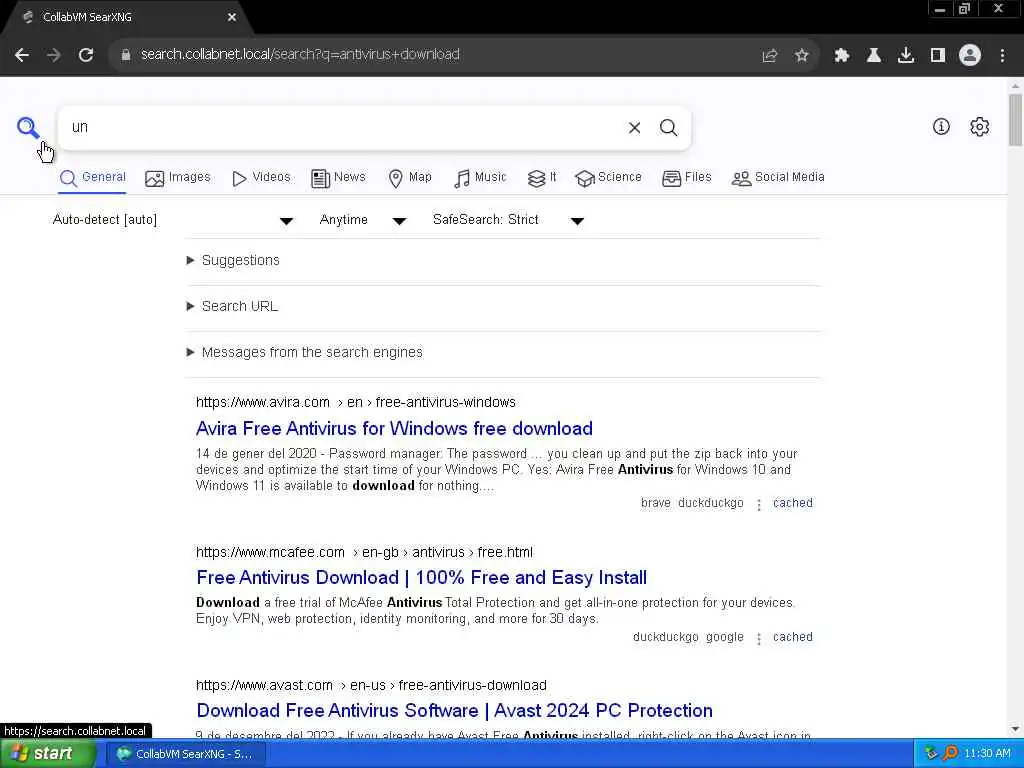This screenshot has height=768, width=1024.
Task: Open the Auto-detect language dropdown
Action: click(x=173, y=220)
